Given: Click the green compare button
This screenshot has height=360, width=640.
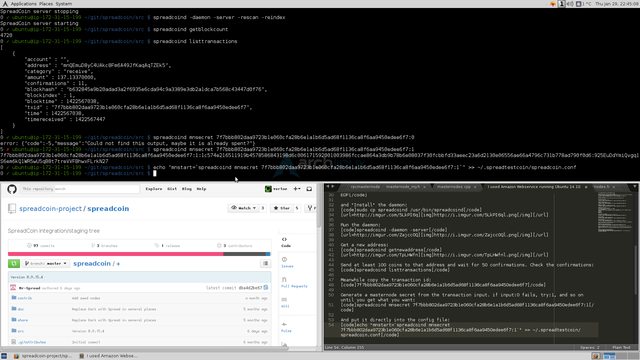Looking at the screenshot, I should 14,264.
